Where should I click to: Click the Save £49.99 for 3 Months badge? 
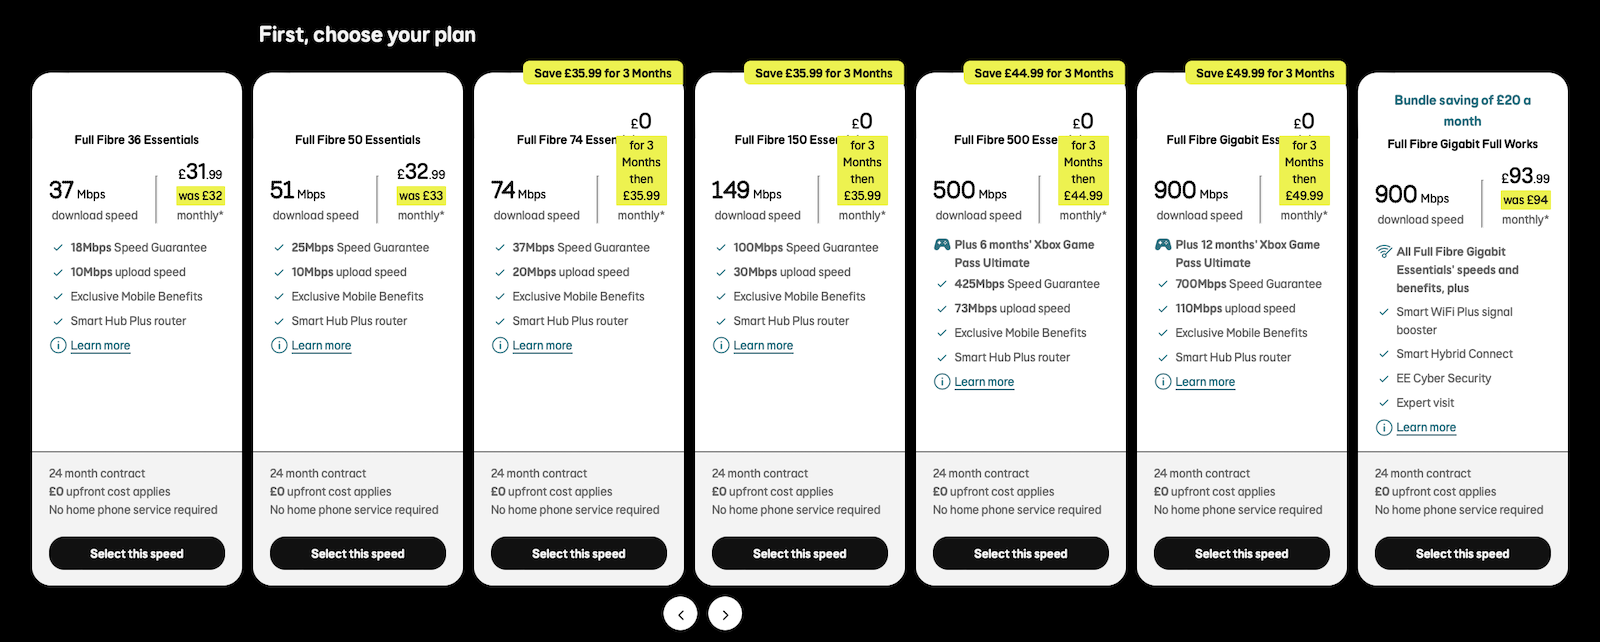1265,73
